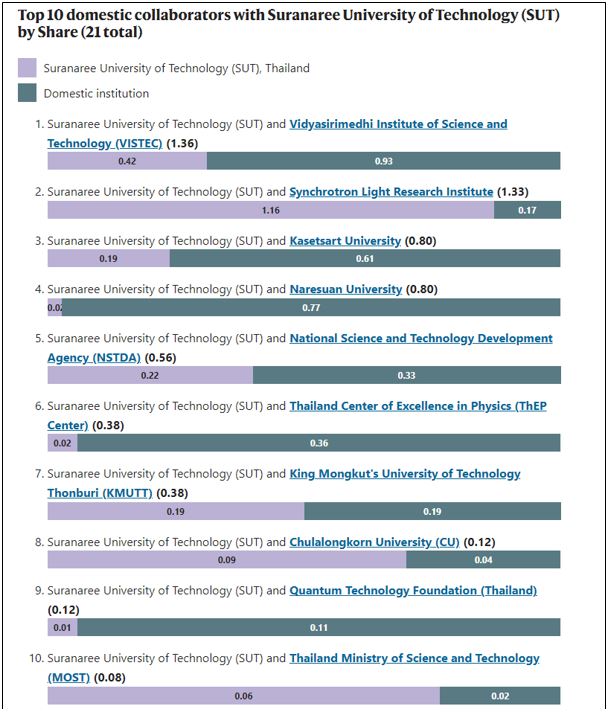This screenshot has height=712, width=608.
Task: Select the 0.42 SUT bar for VISTEC
Action: point(127,161)
